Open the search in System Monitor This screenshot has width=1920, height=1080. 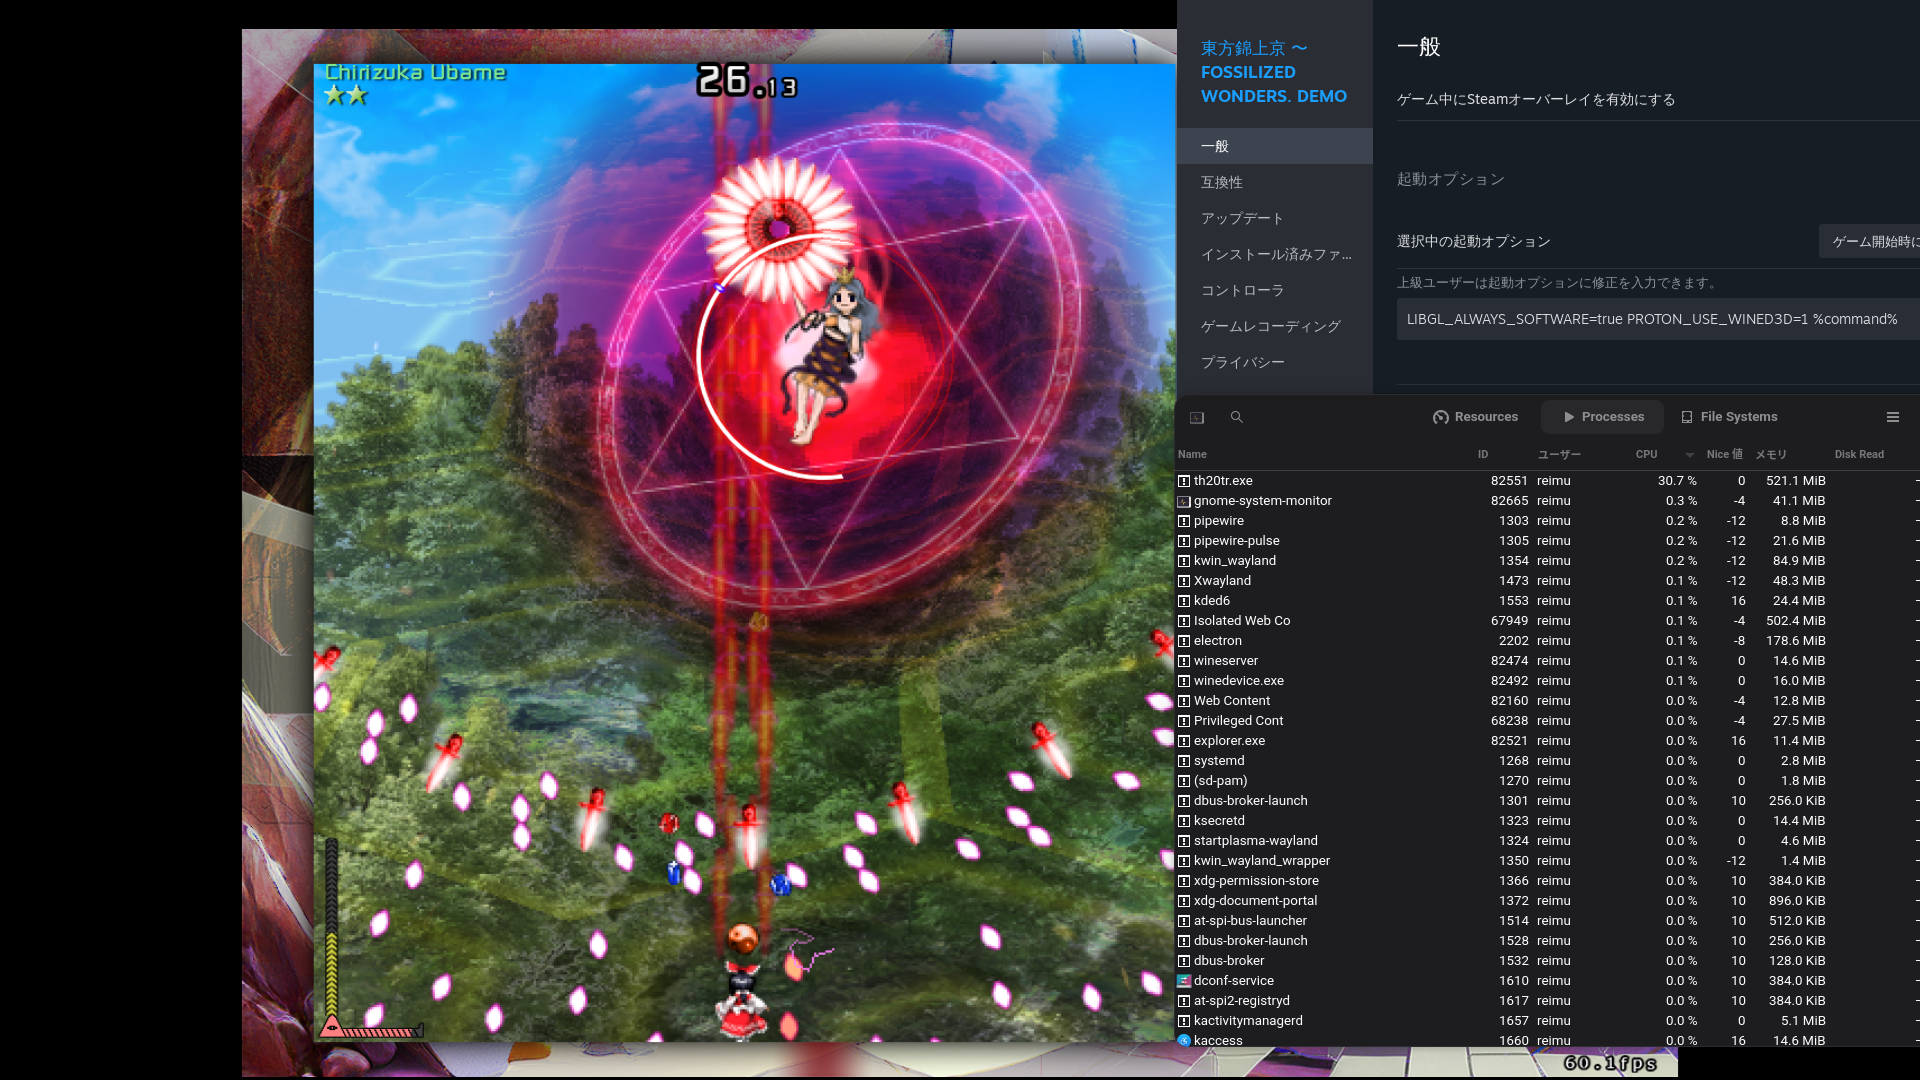tap(1237, 417)
